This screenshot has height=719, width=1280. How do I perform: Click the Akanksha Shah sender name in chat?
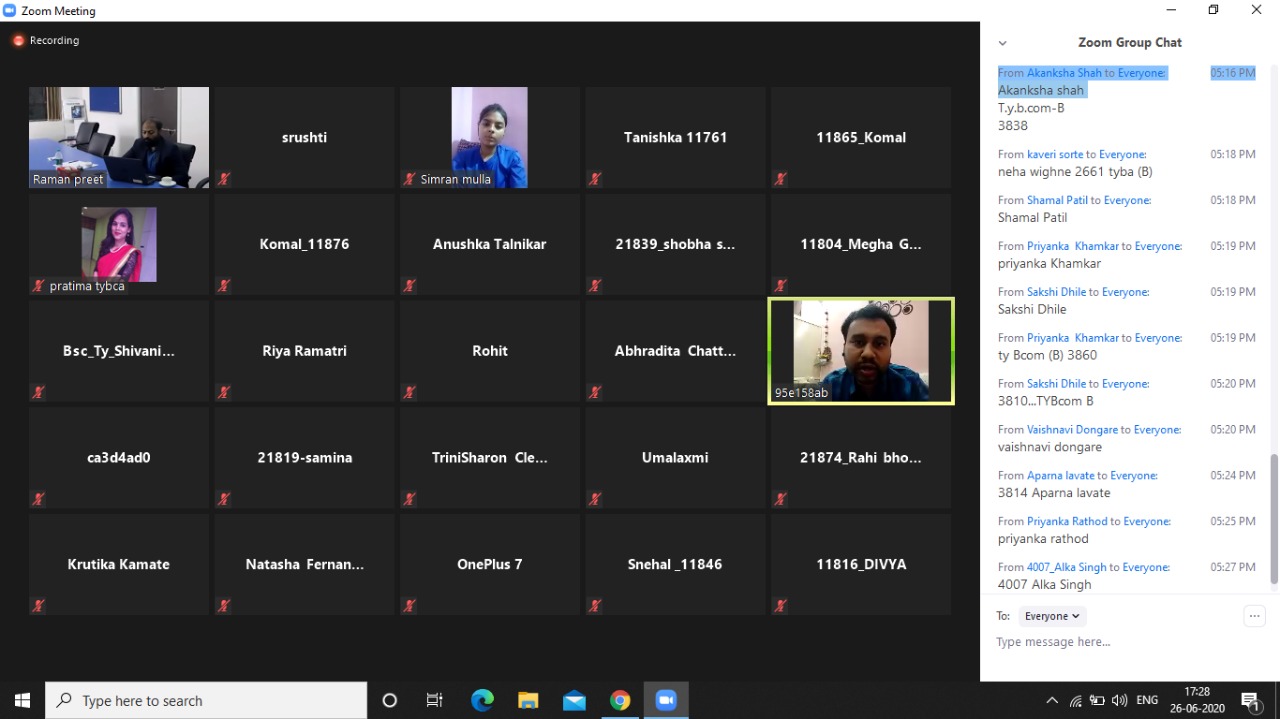(1064, 73)
